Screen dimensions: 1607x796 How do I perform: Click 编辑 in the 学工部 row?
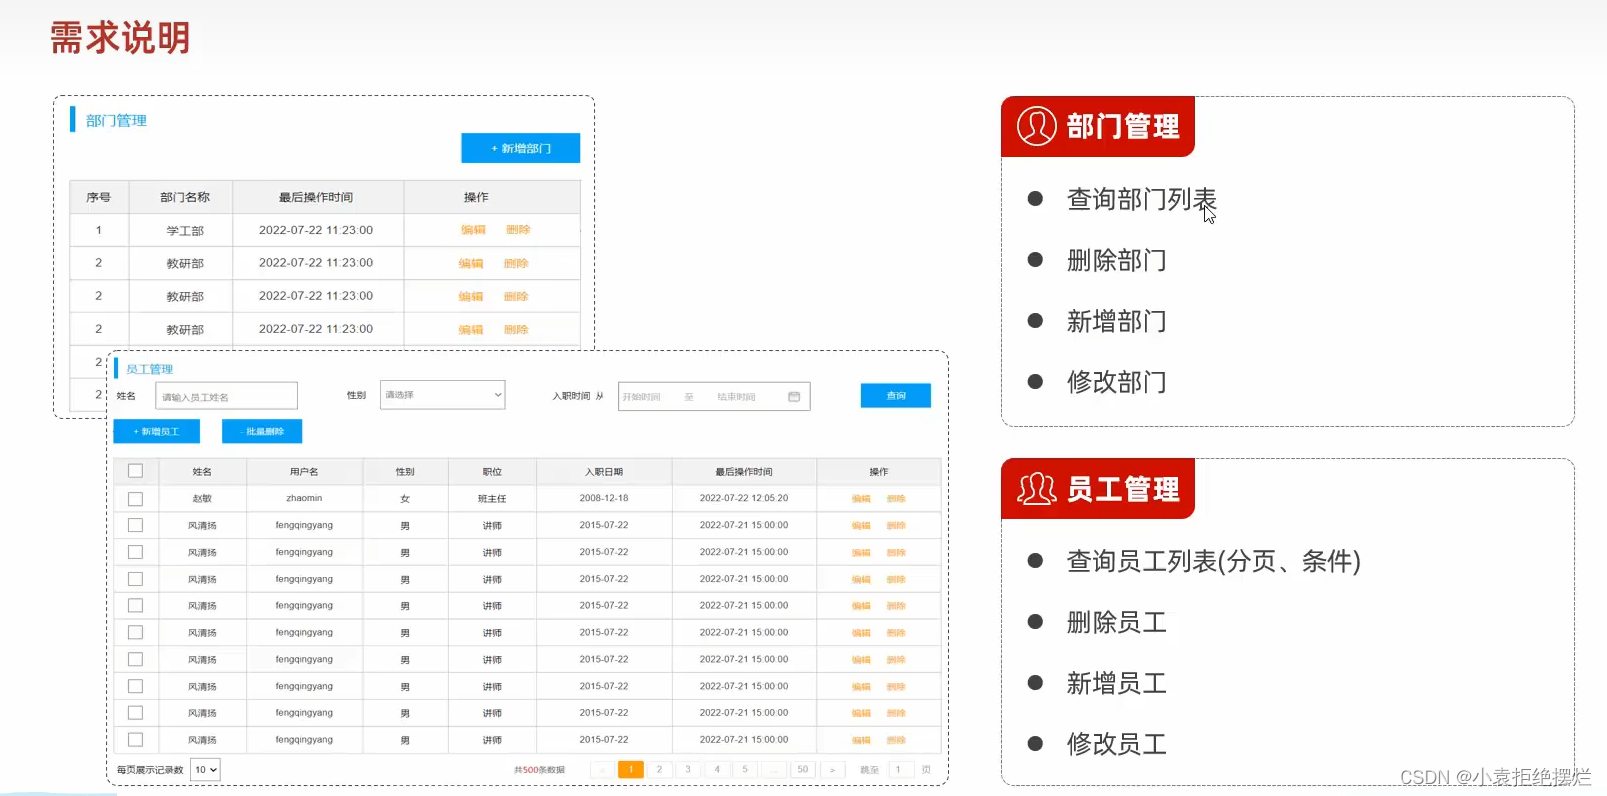click(473, 230)
